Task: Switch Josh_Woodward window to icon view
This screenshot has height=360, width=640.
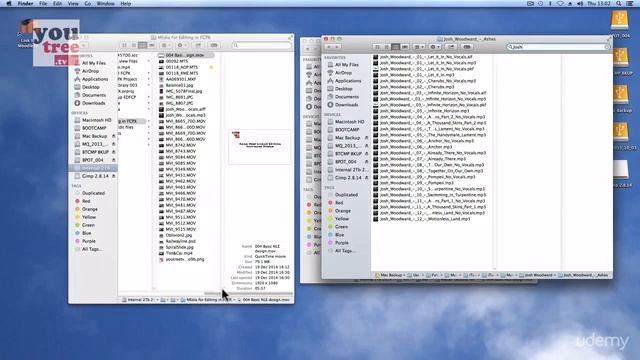Action: point(378,47)
